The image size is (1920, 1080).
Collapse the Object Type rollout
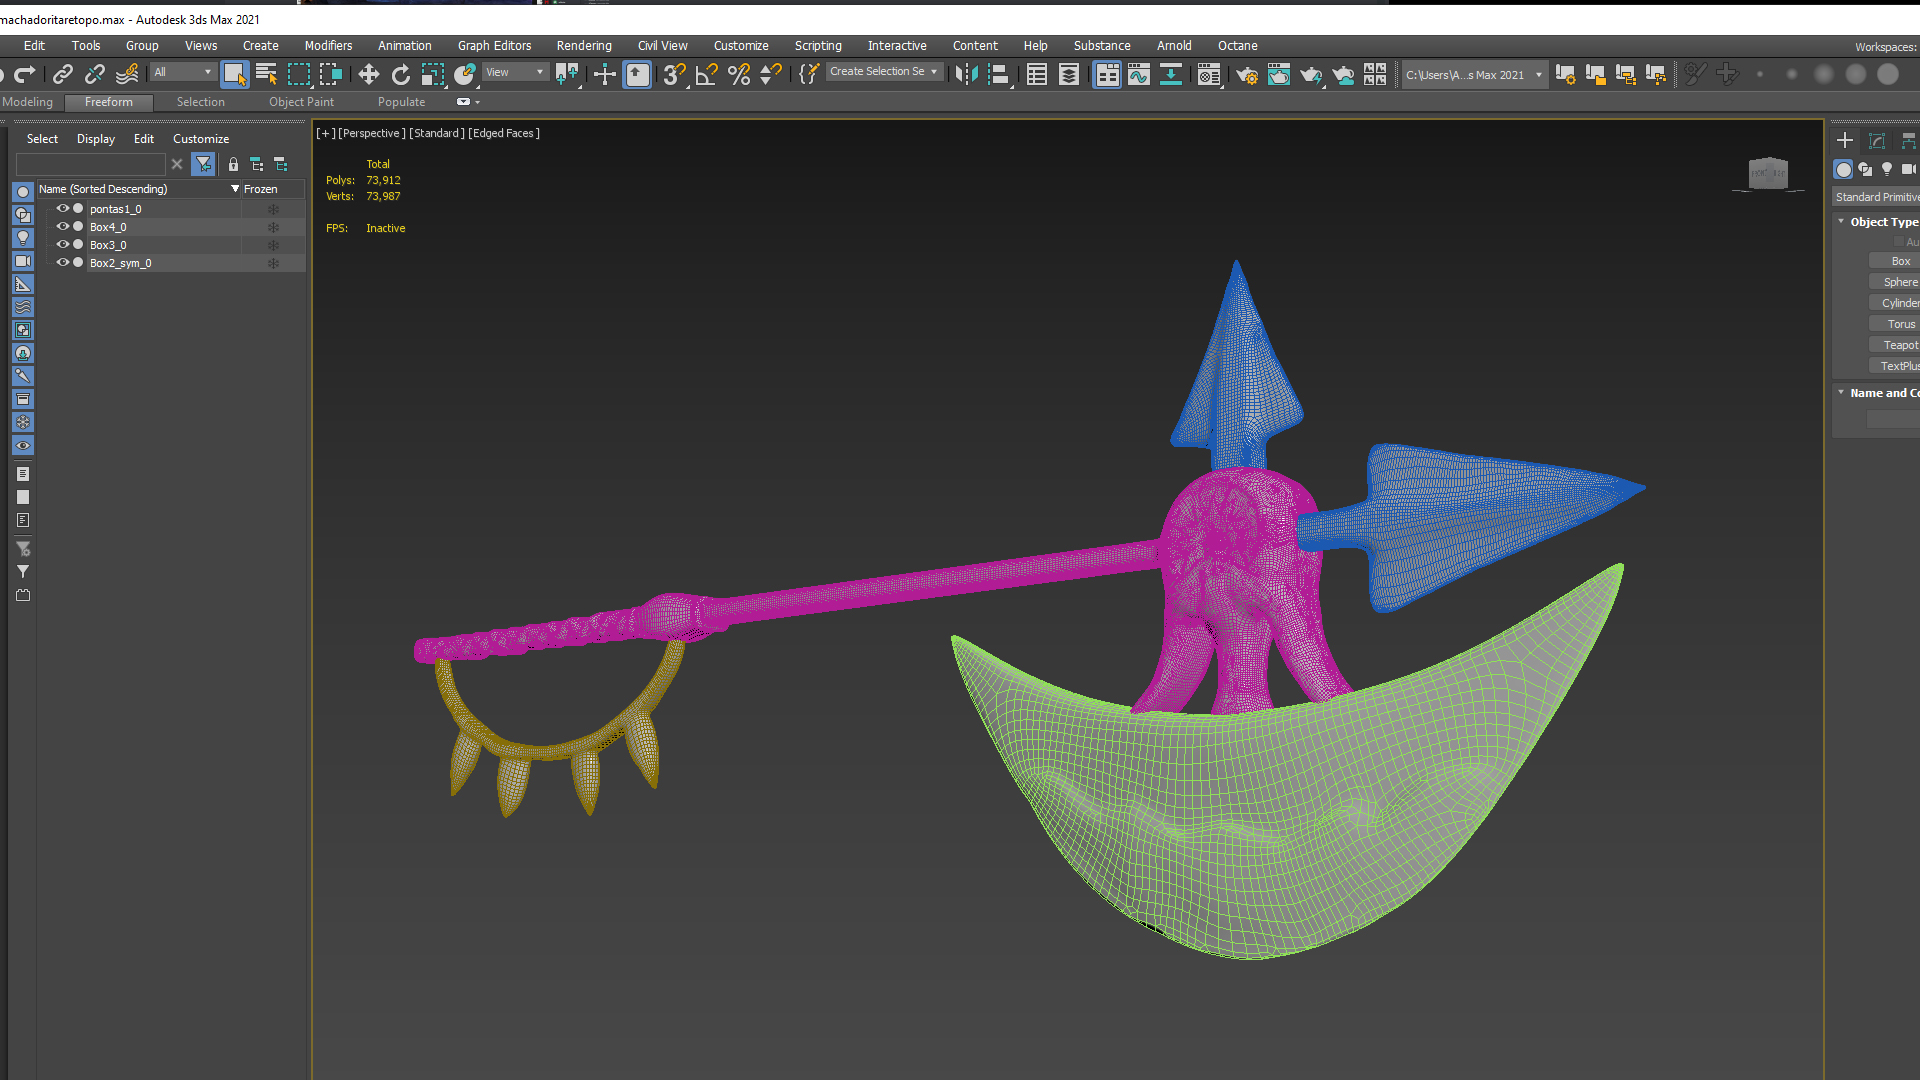coord(1841,222)
